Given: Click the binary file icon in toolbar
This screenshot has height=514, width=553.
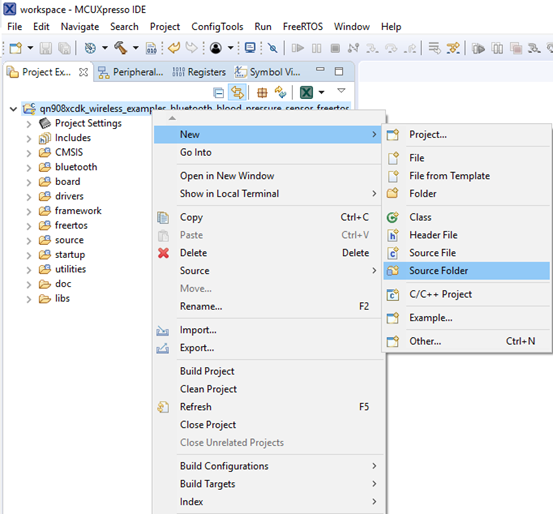Looking at the screenshot, I should point(151,48).
